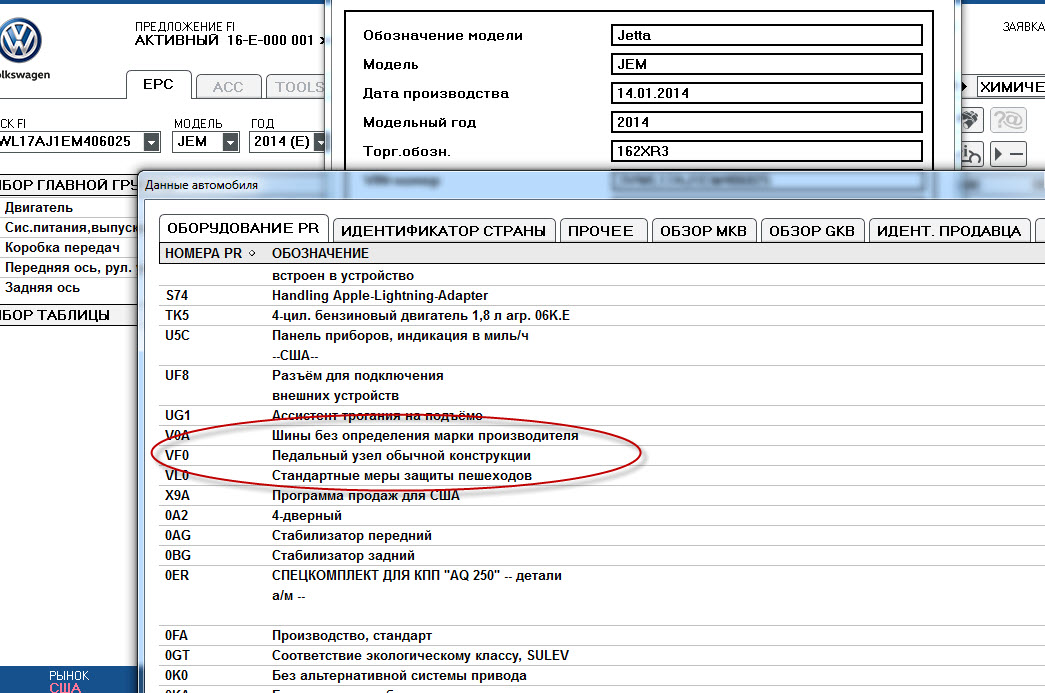1045x693 pixels.
Task: Click the встроен в устройство text line
Action: coord(343,275)
